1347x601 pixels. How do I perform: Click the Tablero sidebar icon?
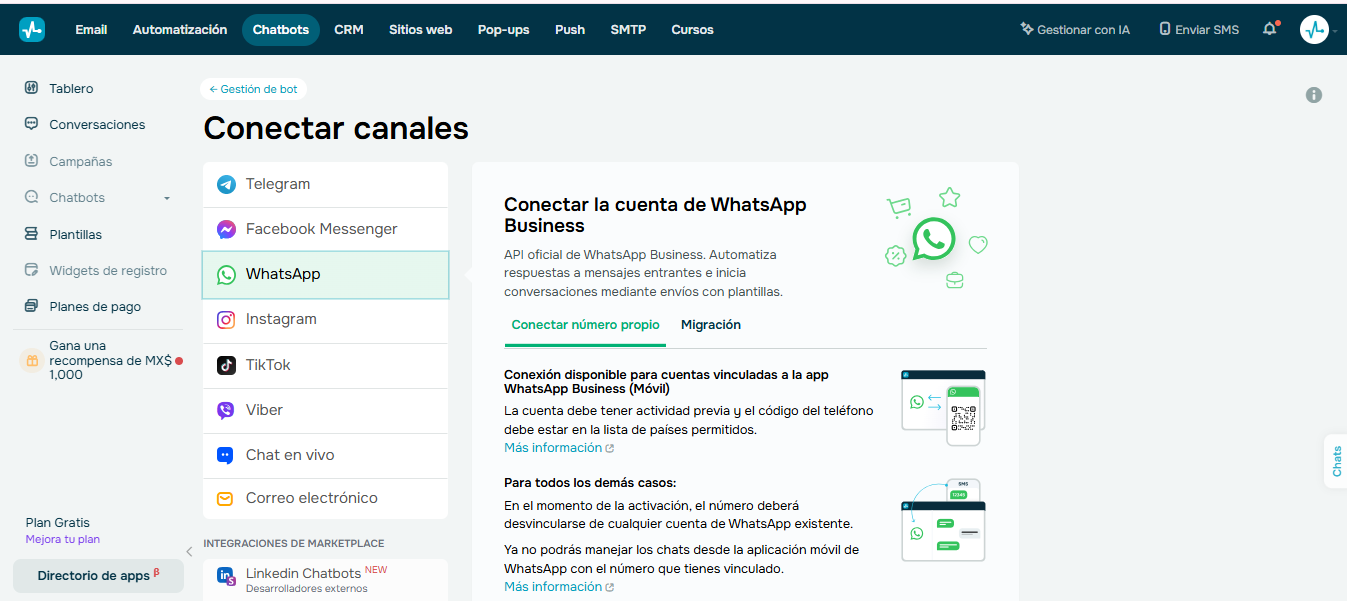[31, 88]
